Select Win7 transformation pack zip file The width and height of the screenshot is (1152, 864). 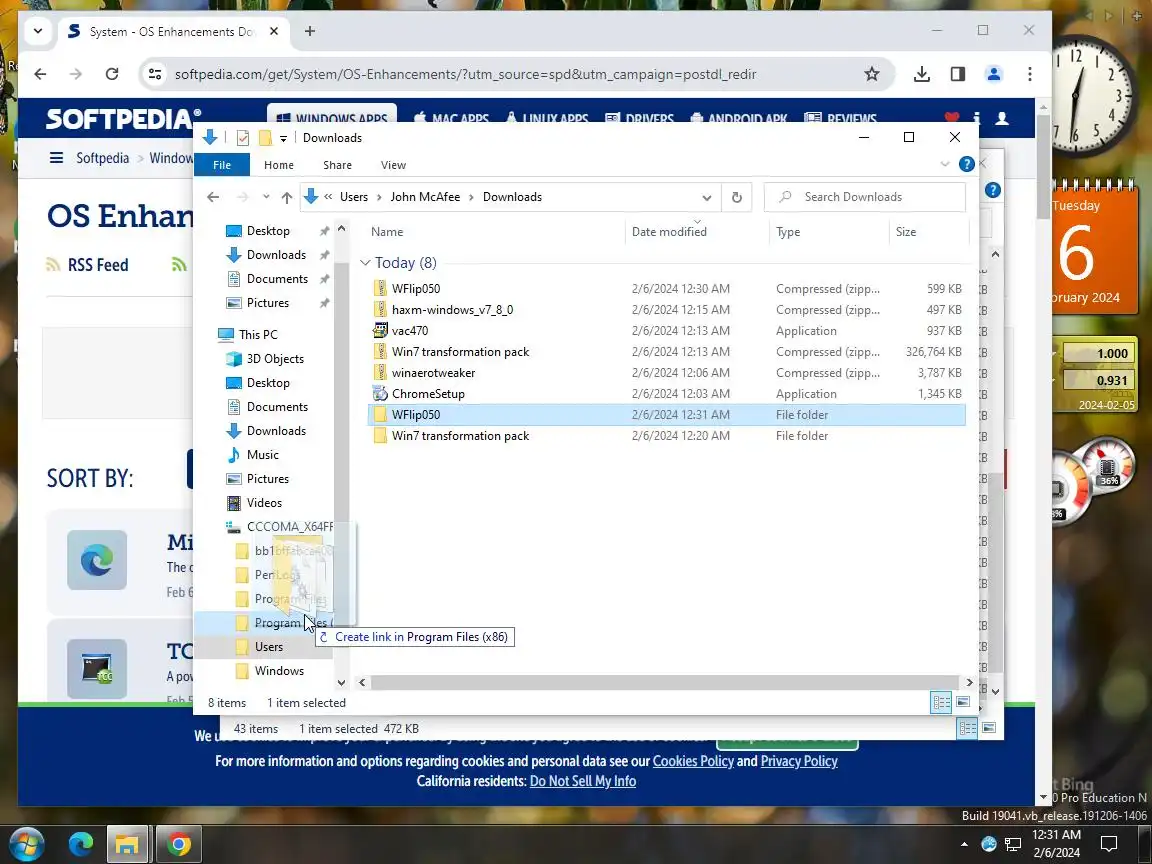(666, 351)
